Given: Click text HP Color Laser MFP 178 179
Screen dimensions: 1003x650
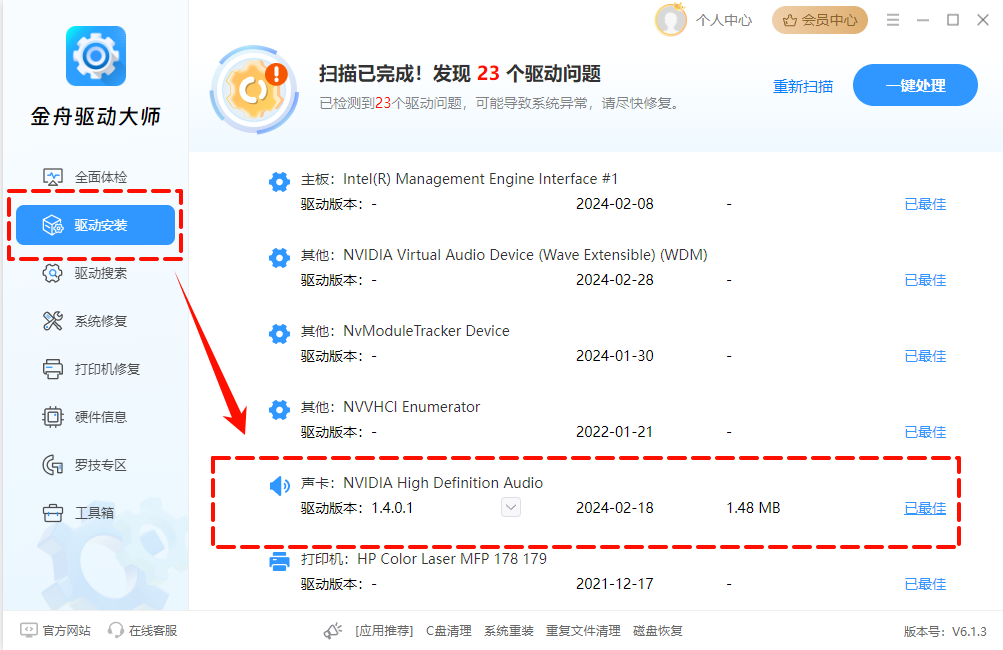Looking at the screenshot, I should (452, 559).
